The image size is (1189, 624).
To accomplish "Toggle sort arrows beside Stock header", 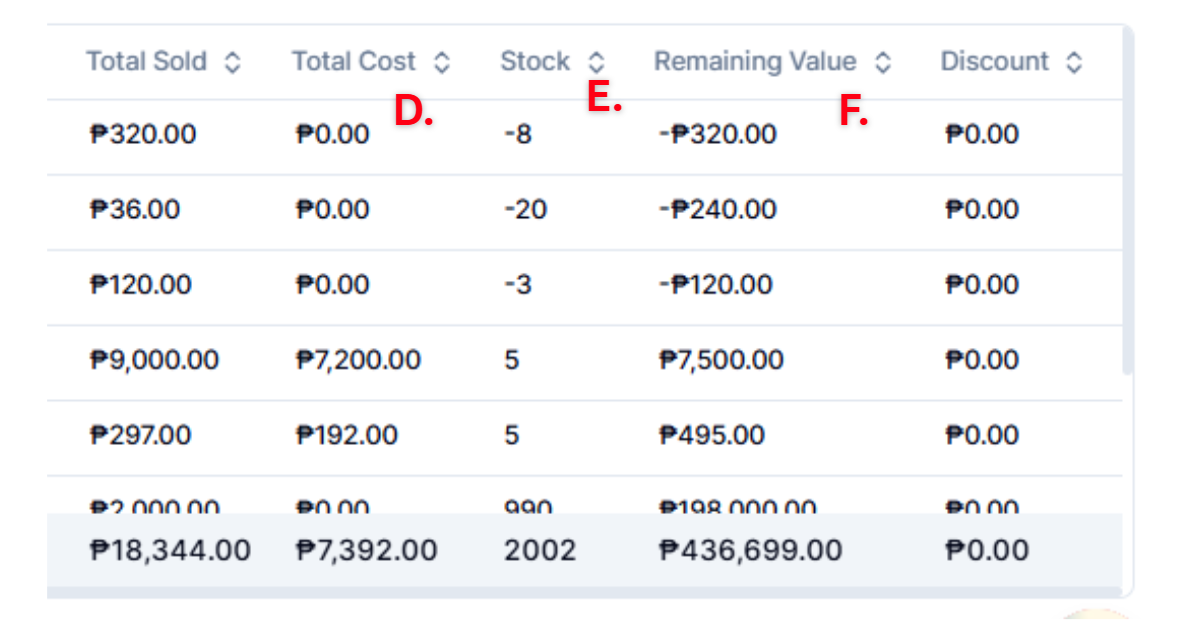I will [597, 62].
